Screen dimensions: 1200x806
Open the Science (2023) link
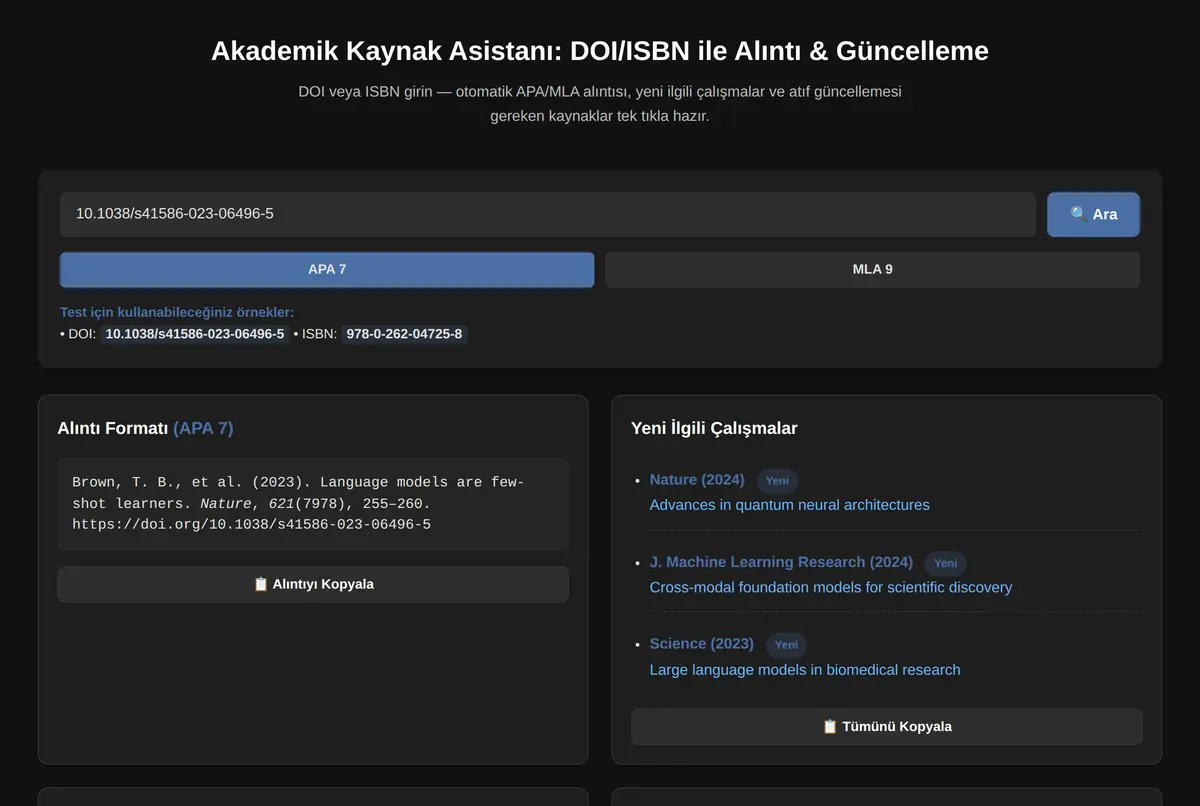(x=702, y=644)
